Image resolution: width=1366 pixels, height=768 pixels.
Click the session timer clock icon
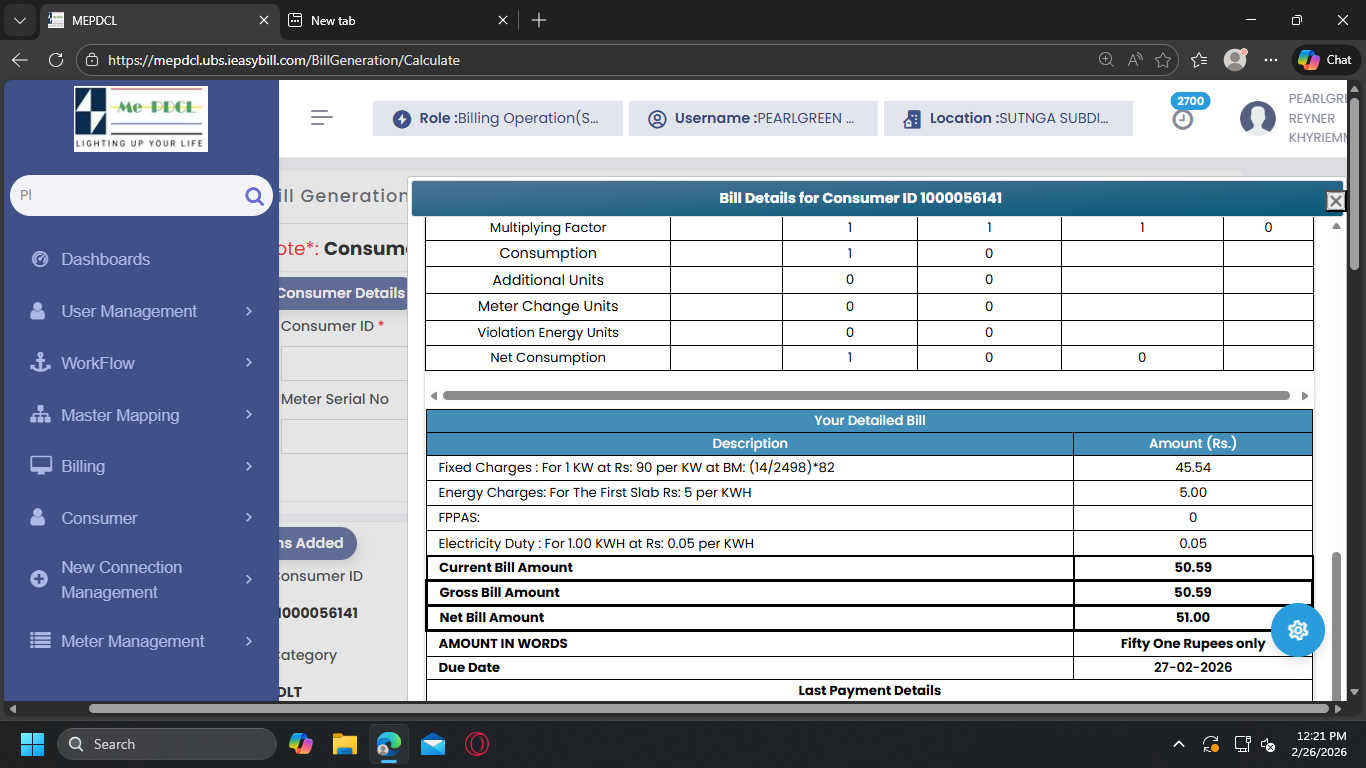click(1183, 119)
